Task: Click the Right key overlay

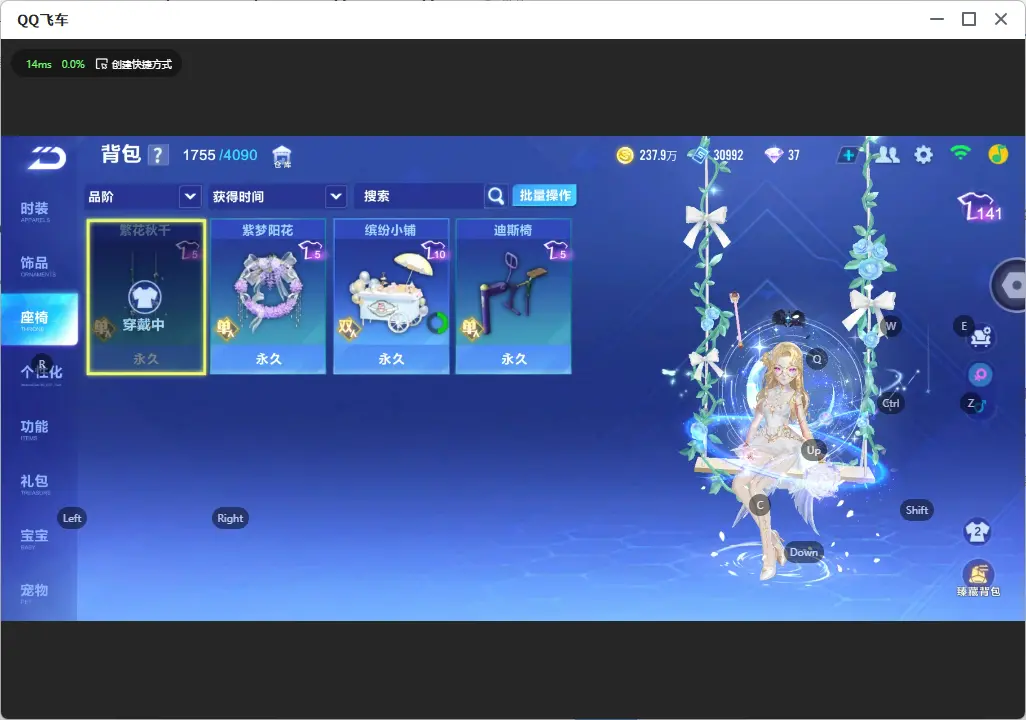Action: [230, 518]
